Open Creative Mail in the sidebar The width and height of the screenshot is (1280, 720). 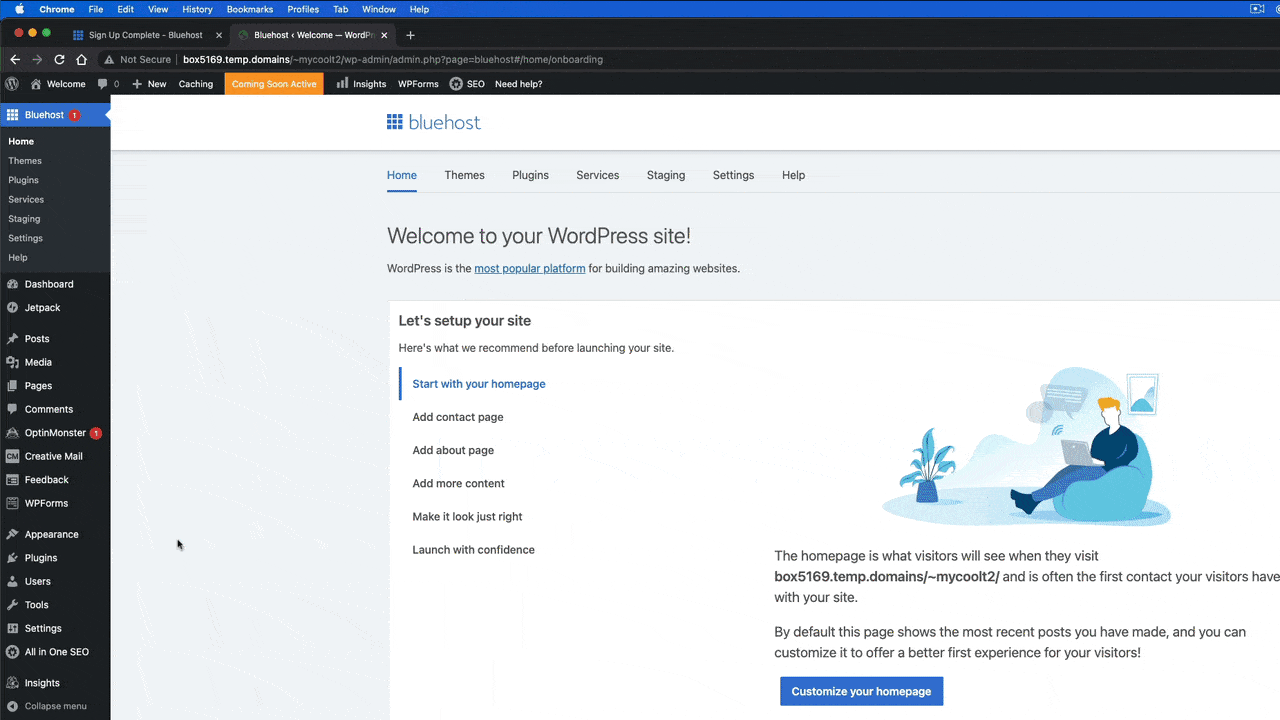coord(55,456)
